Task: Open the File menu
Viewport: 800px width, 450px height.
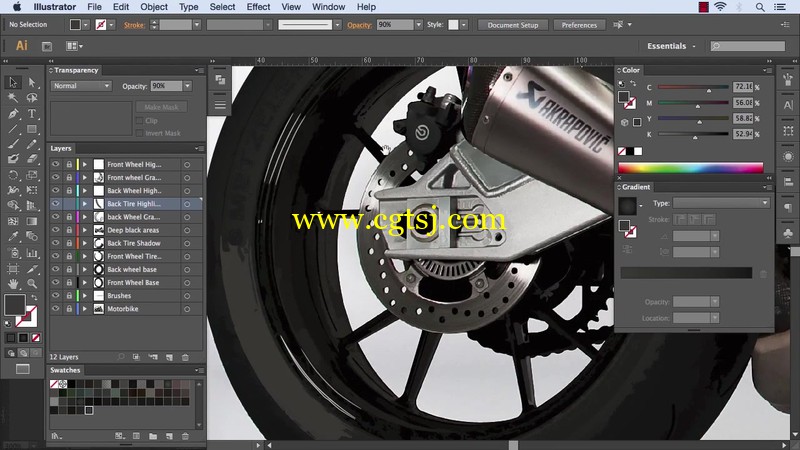Action: 94,7
